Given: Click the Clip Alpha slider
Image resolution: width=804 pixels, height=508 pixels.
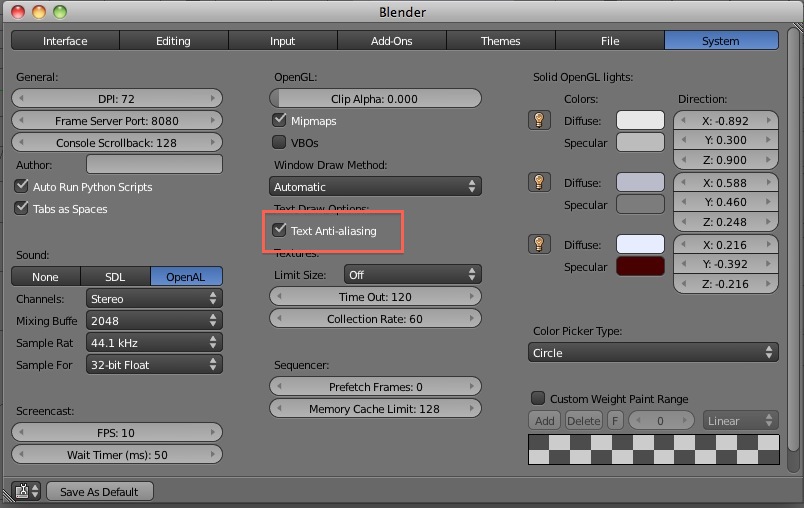Looking at the screenshot, I should [375, 98].
